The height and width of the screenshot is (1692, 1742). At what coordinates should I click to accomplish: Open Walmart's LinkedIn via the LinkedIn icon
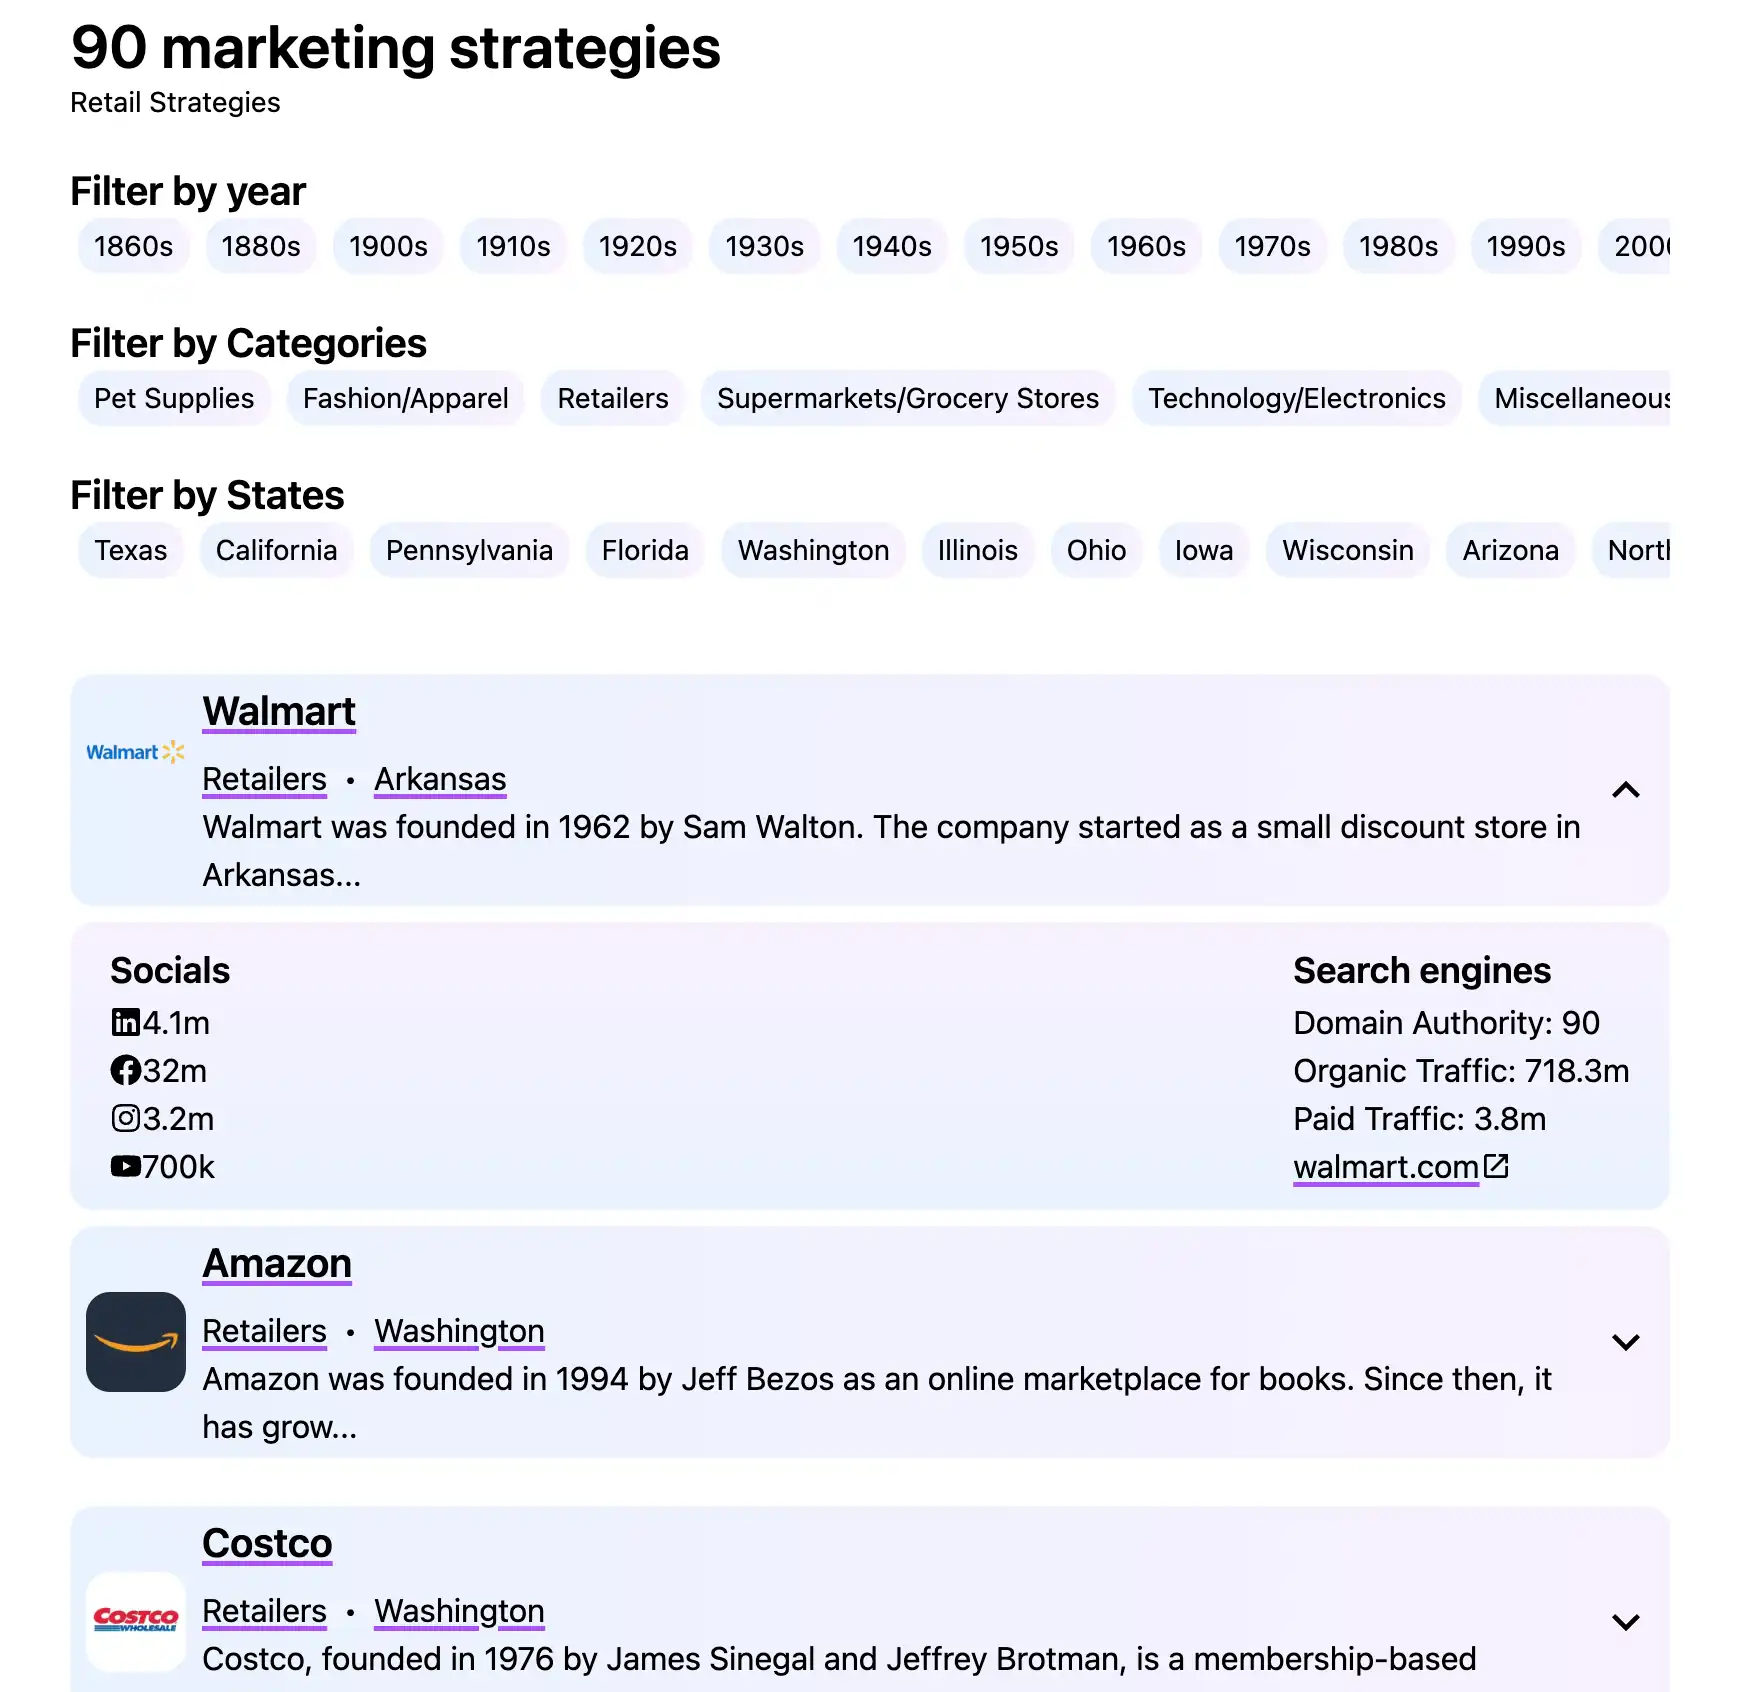tap(124, 1022)
